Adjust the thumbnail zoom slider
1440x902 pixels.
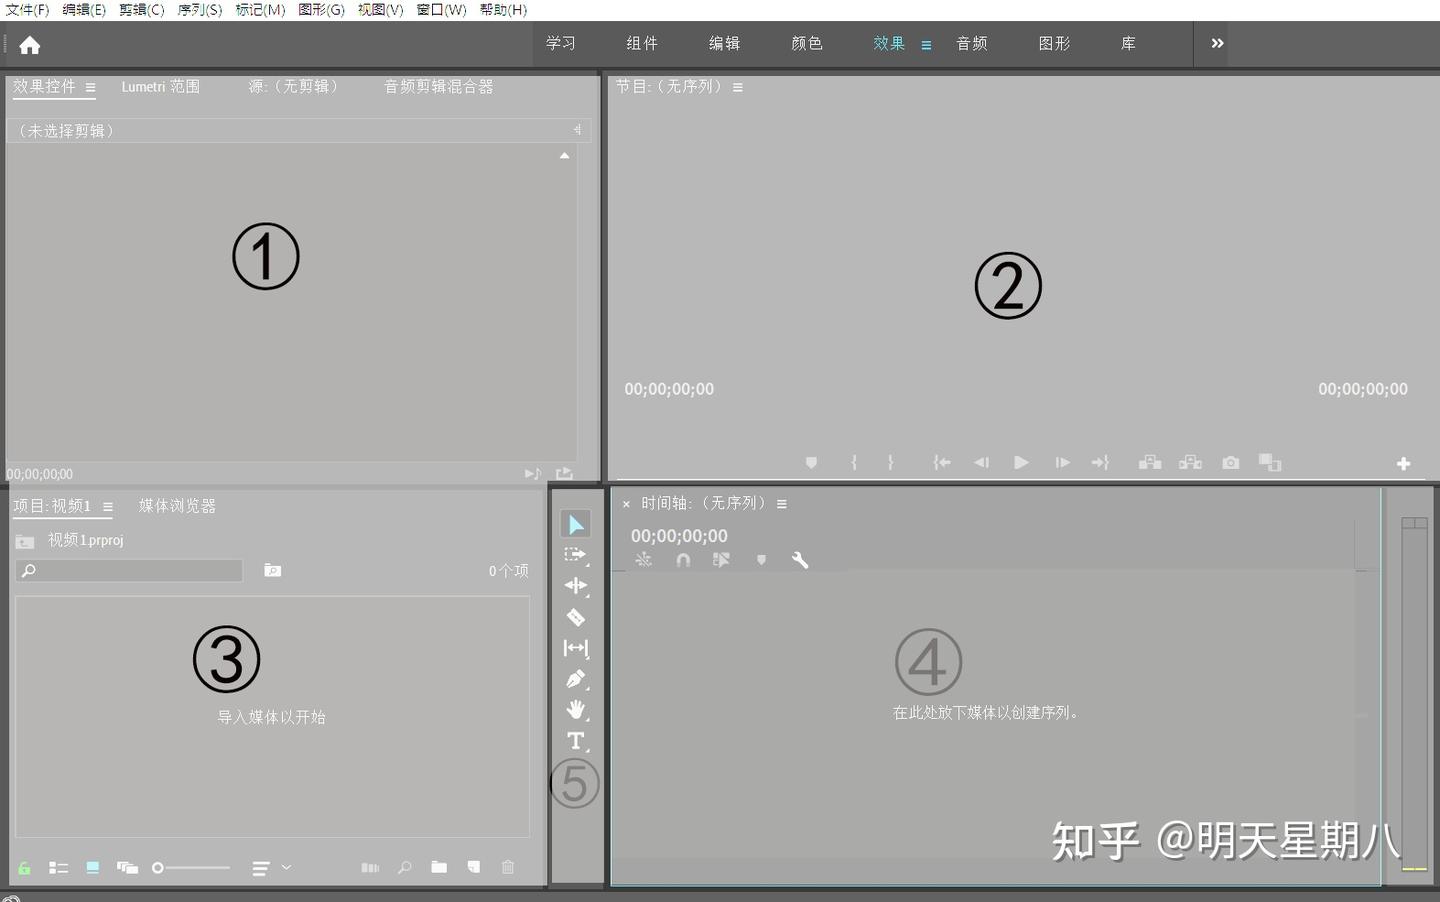191,868
